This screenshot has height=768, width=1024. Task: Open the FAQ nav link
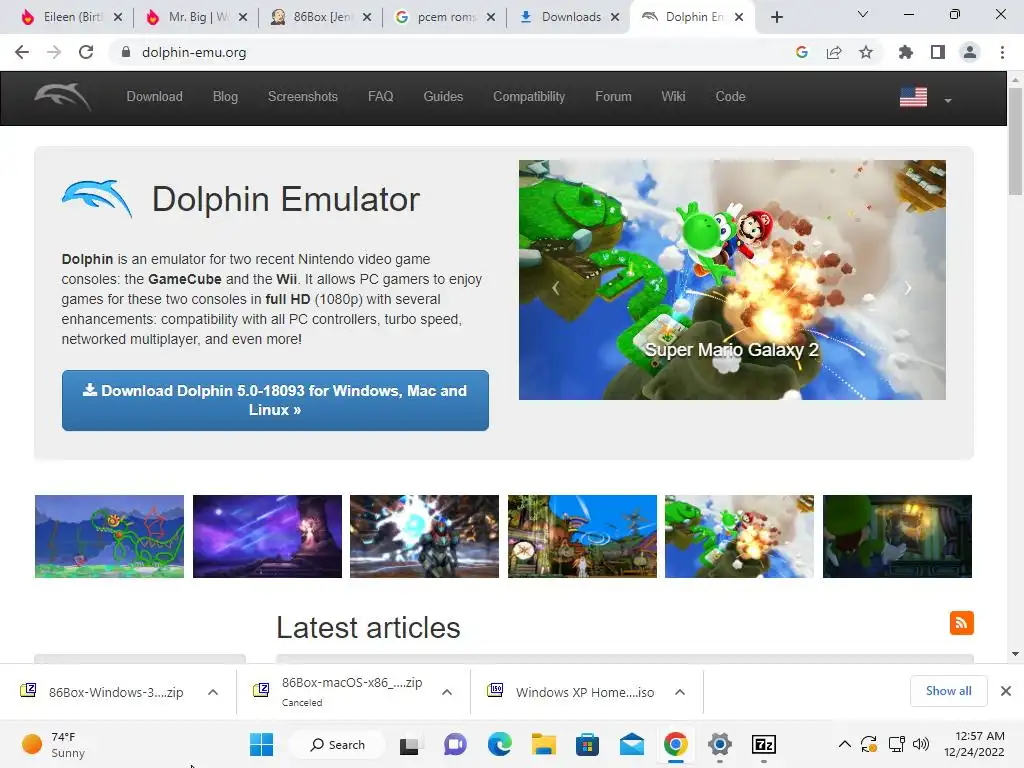(381, 97)
